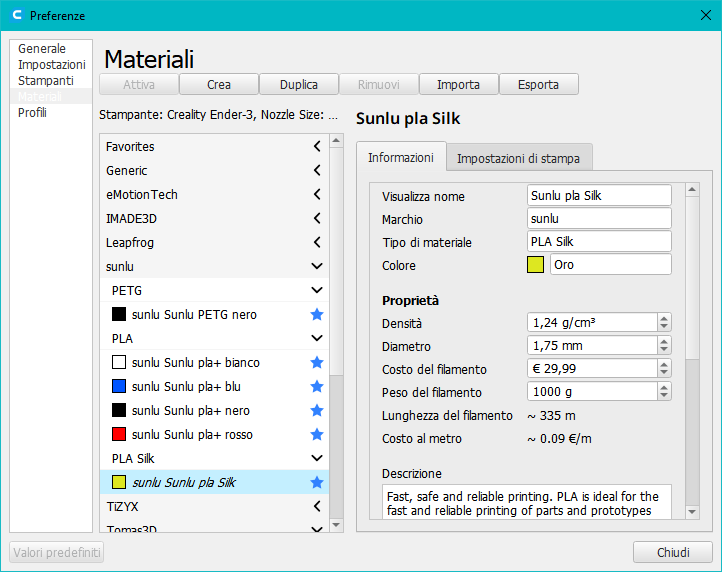722x572 pixels.
Task: Click star icon of Sunlu pla Silk
Action: (317, 482)
